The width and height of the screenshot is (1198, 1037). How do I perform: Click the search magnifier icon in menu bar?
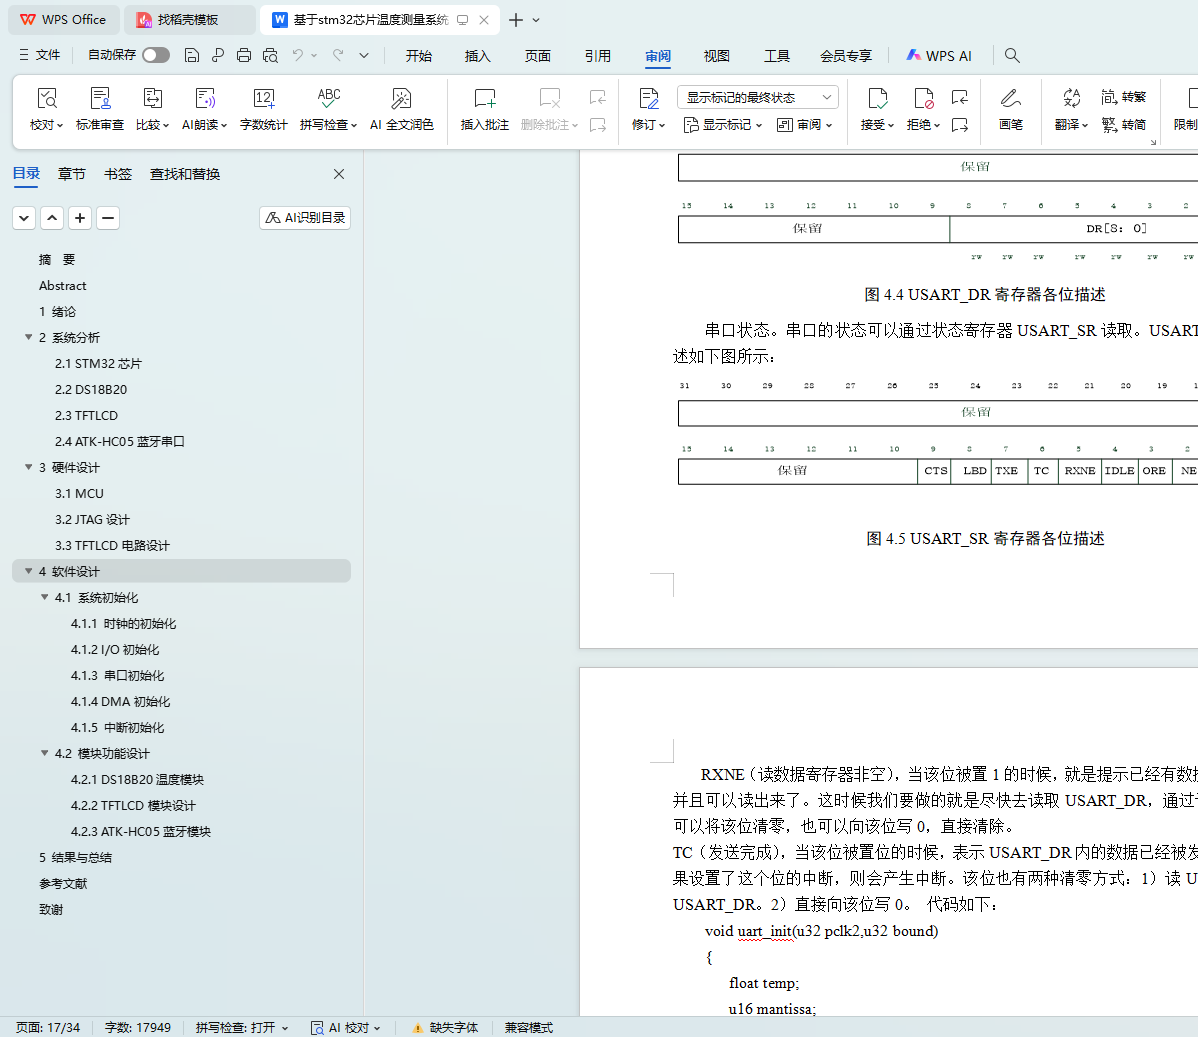[x=1012, y=56]
